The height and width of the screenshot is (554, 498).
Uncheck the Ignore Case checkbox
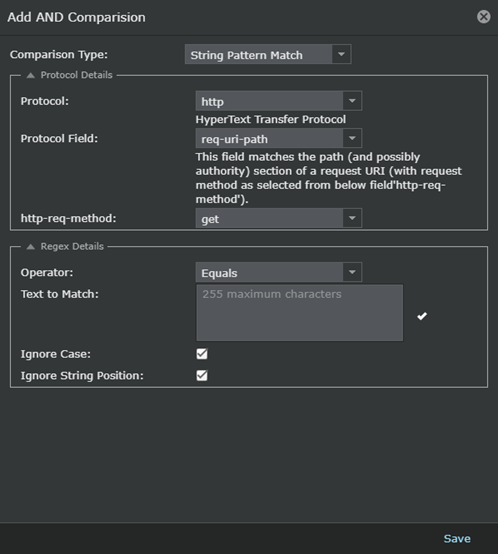[202, 354]
